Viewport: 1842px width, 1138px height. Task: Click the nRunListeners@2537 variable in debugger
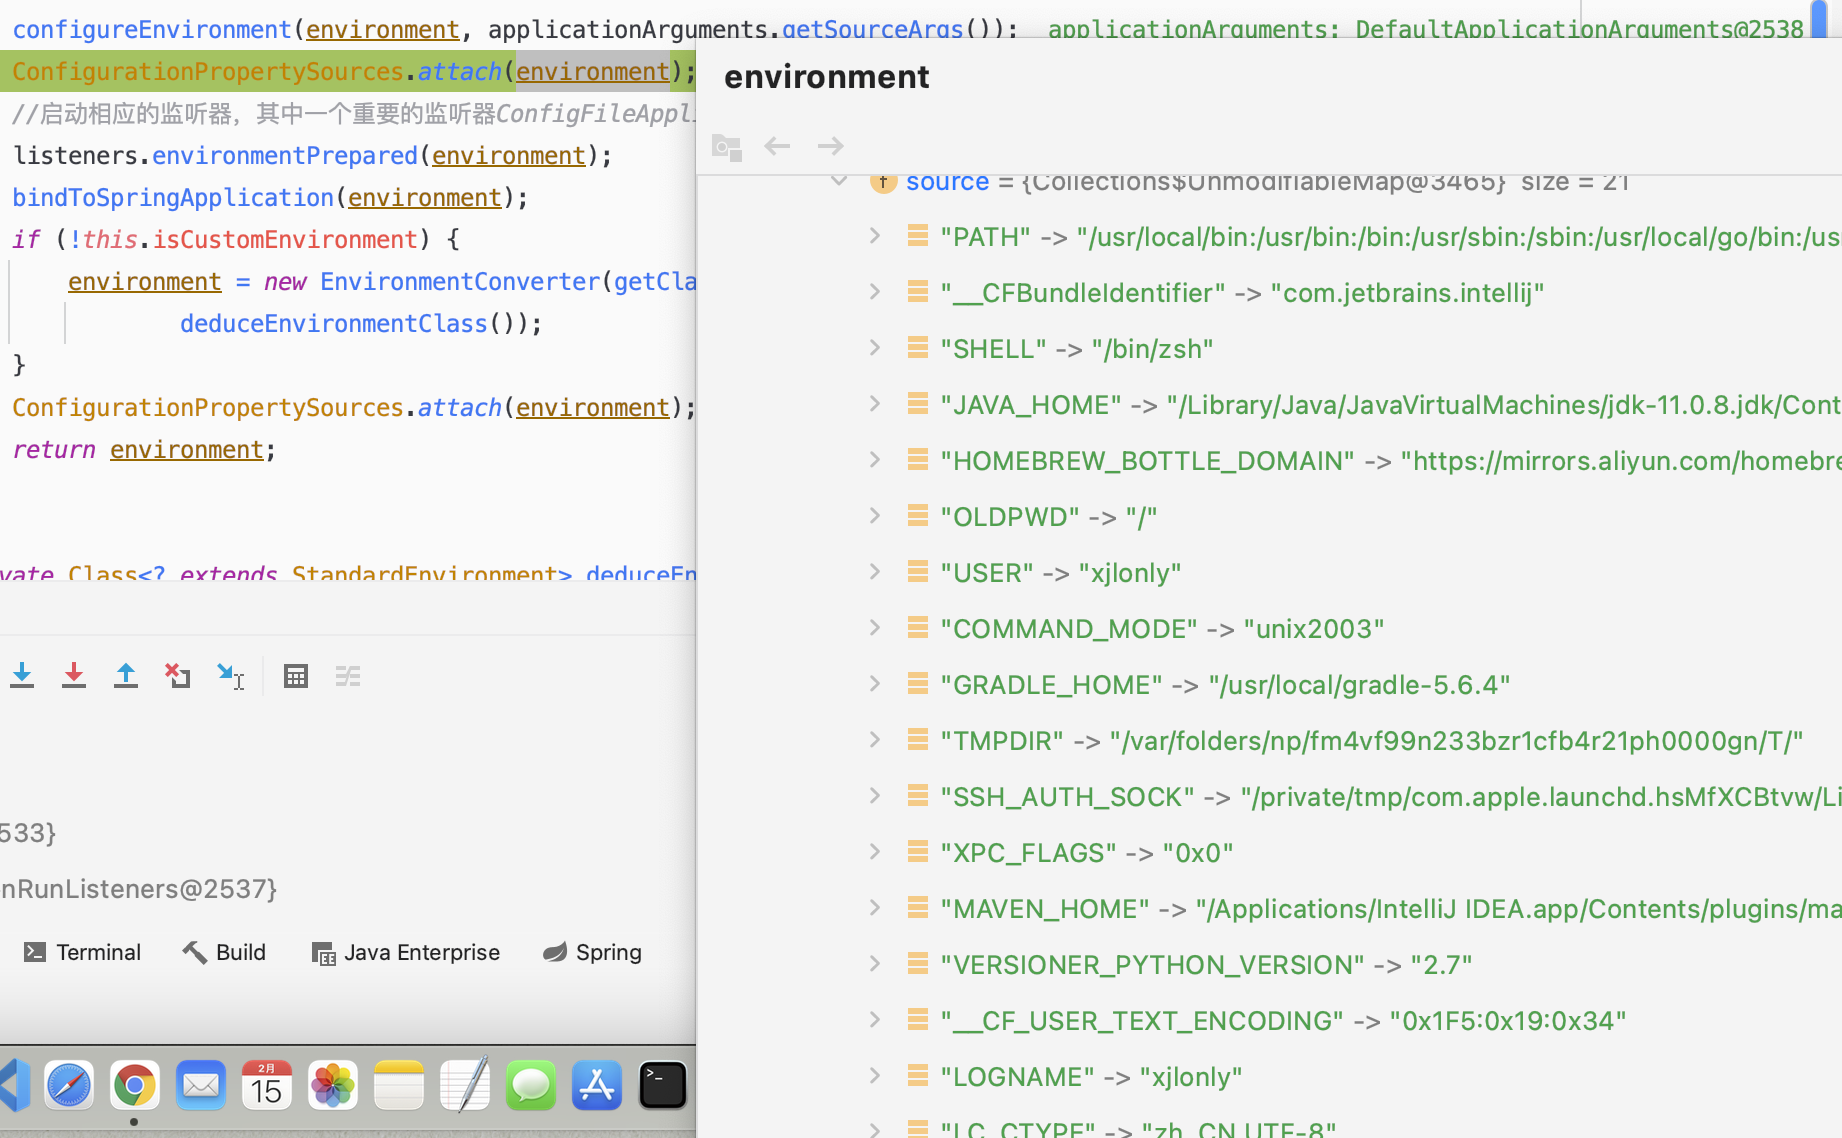pyautogui.click(x=139, y=889)
